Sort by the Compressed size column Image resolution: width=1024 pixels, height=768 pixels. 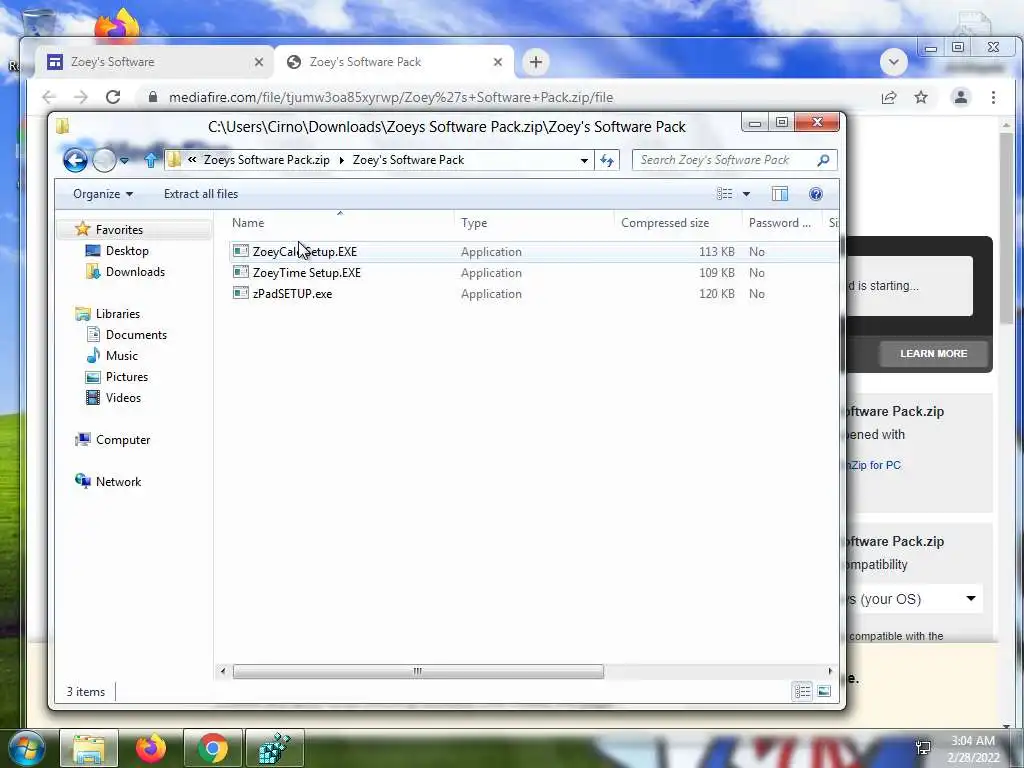click(678, 223)
